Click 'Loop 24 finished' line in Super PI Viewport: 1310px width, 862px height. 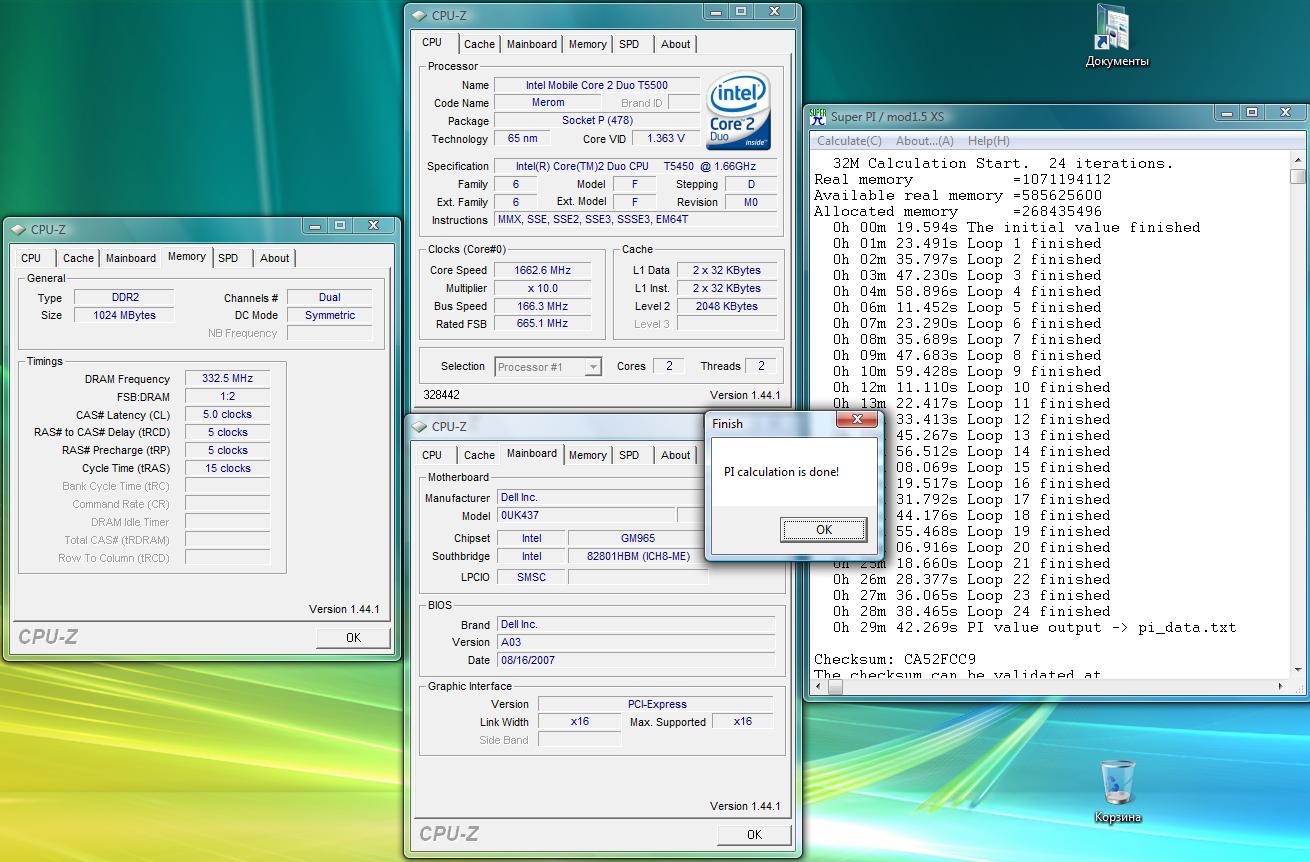pos(972,611)
